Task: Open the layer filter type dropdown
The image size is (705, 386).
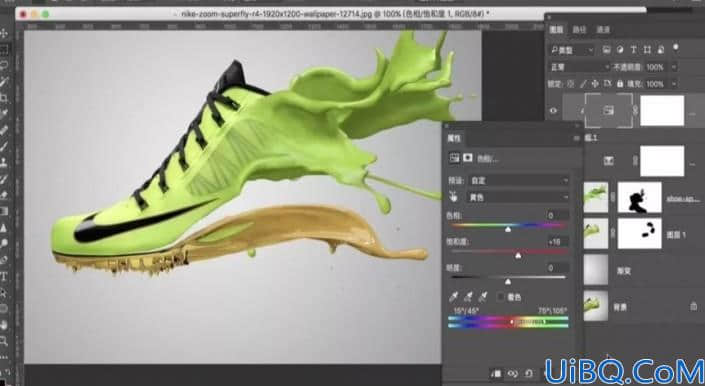Action: point(572,50)
